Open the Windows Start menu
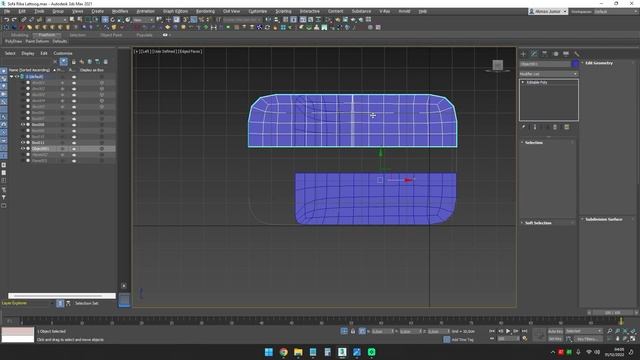640x360 pixels. (x=269, y=352)
